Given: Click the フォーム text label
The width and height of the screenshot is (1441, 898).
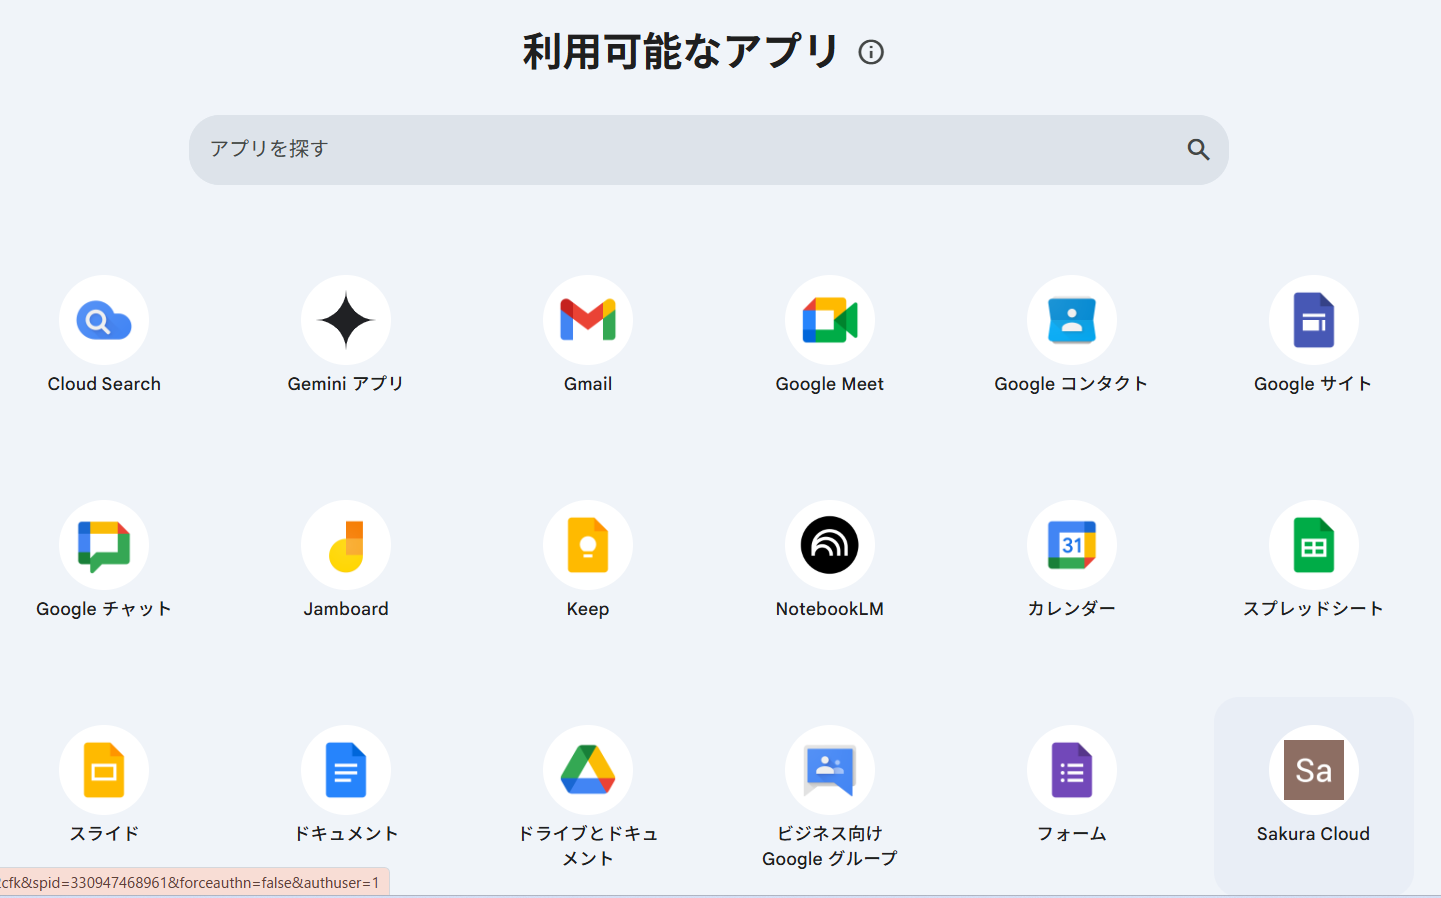Looking at the screenshot, I should coord(1072,834).
